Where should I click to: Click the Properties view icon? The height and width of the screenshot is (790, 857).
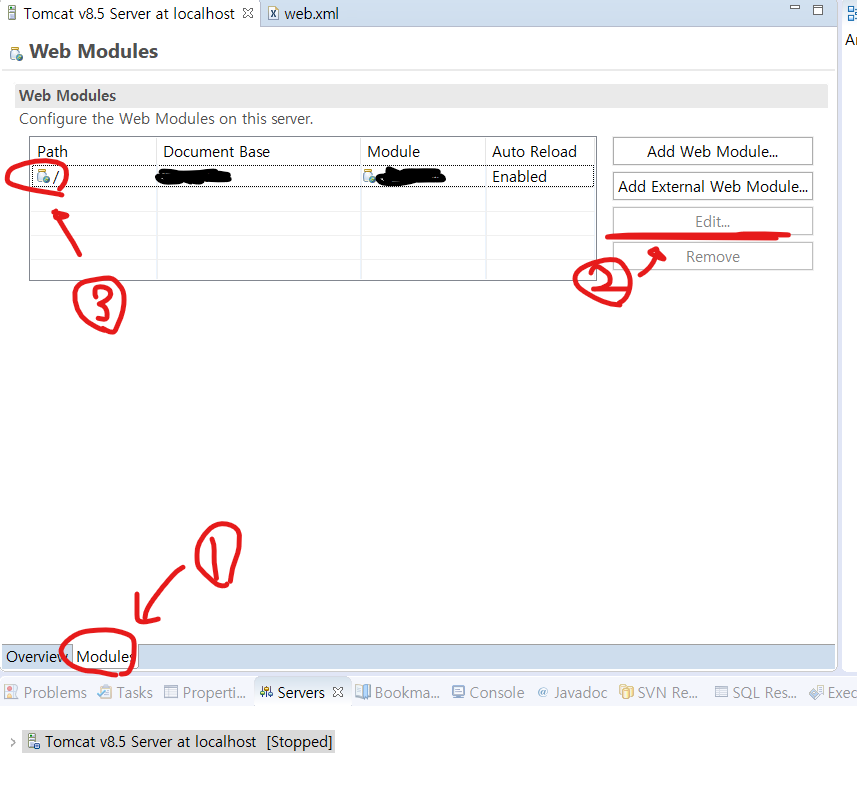tap(171, 692)
